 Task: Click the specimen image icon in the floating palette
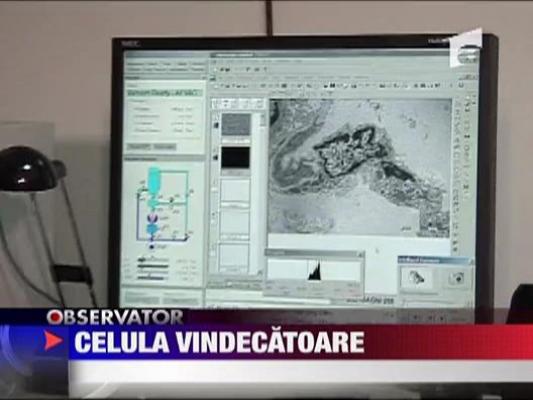[x=416, y=278]
